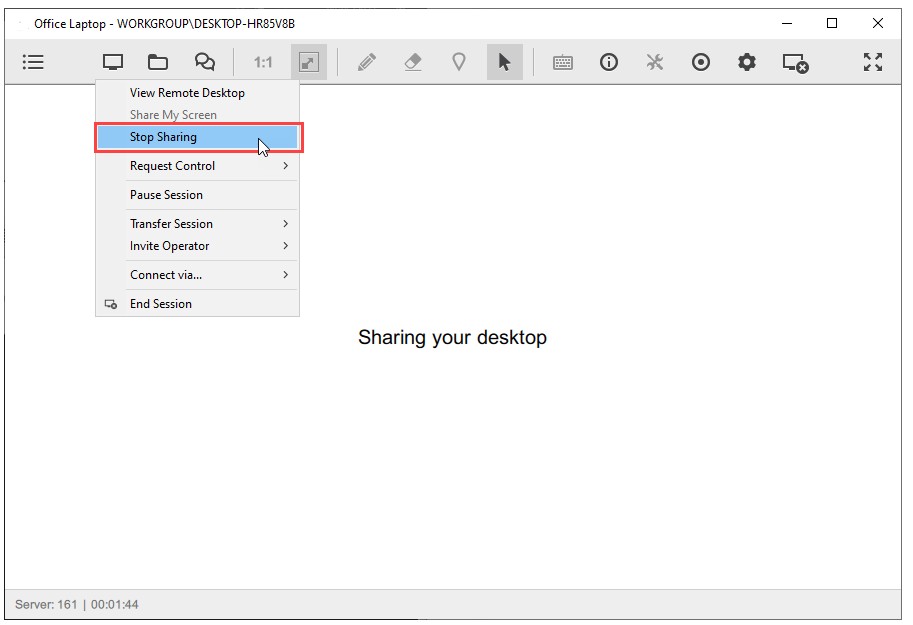Show session information
This screenshot has height=625, width=913.
pyautogui.click(x=608, y=61)
